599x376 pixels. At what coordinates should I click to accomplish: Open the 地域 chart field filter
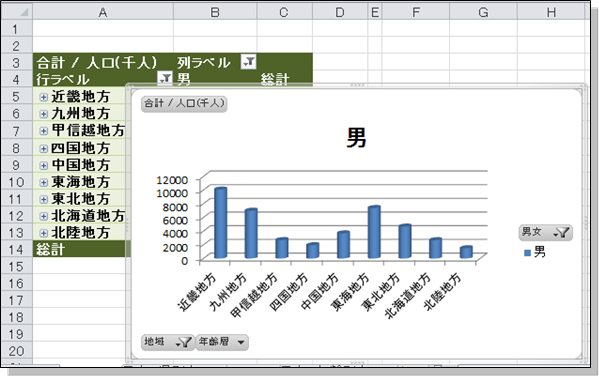[x=168, y=342]
